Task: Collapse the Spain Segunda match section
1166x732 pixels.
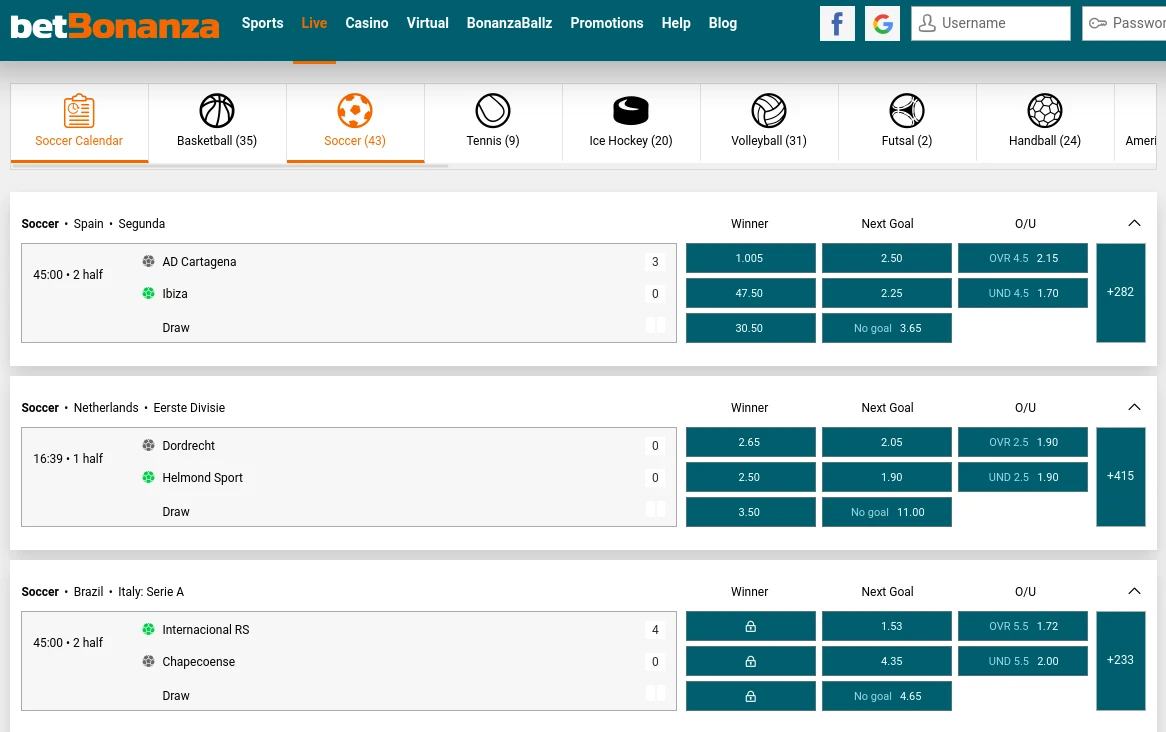Action: [x=1134, y=224]
